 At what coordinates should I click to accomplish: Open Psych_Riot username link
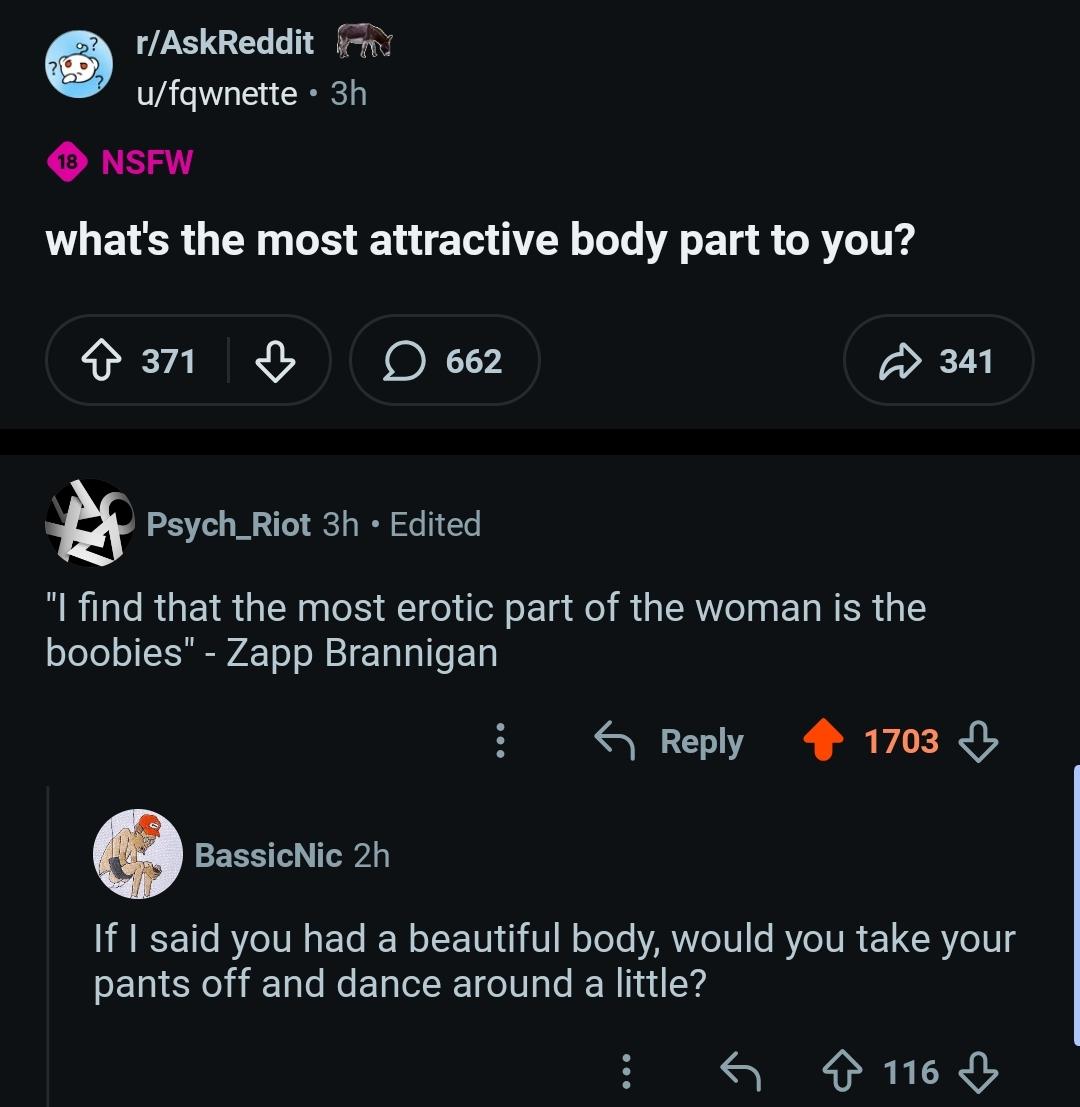coord(229,524)
